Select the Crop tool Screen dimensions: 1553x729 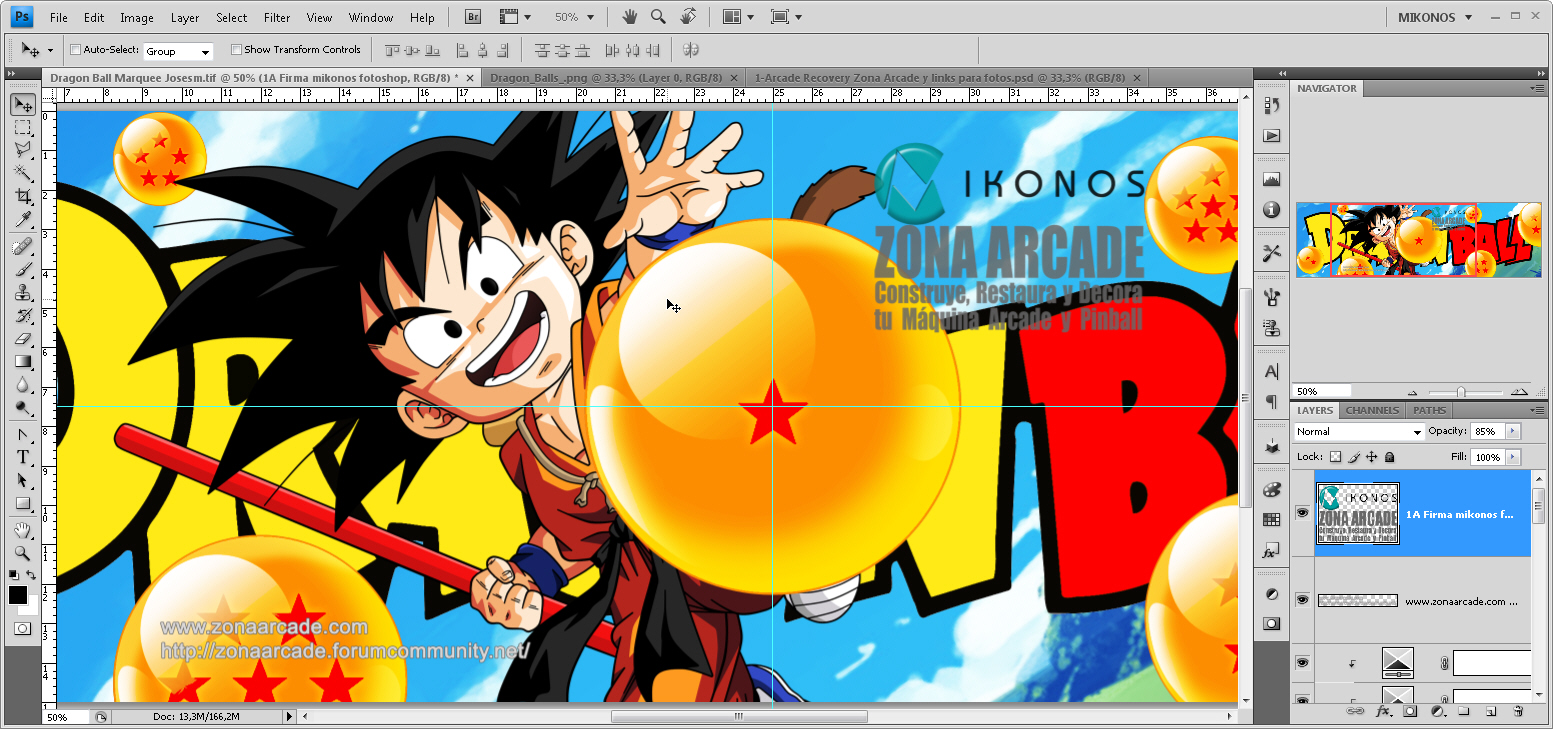(23, 196)
